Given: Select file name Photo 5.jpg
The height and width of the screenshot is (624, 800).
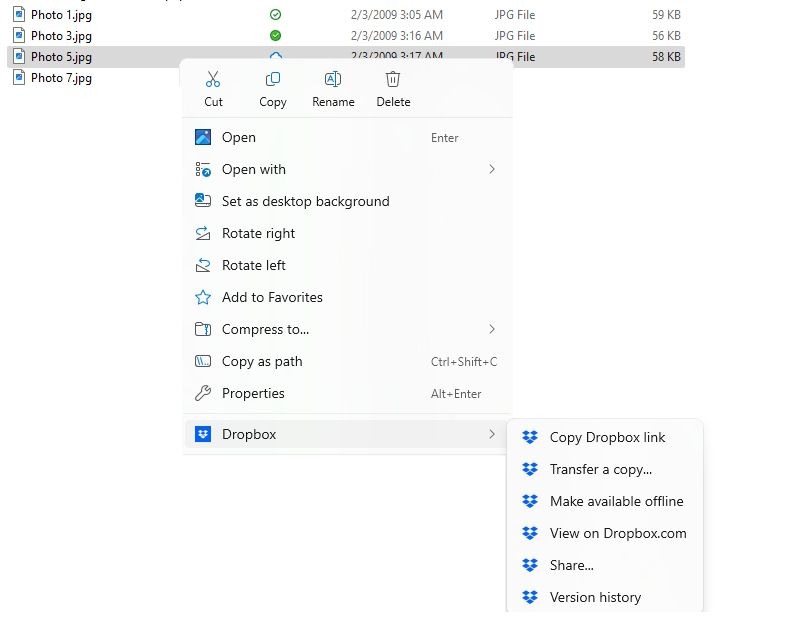Looking at the screenshot, I should click(61, 57).
